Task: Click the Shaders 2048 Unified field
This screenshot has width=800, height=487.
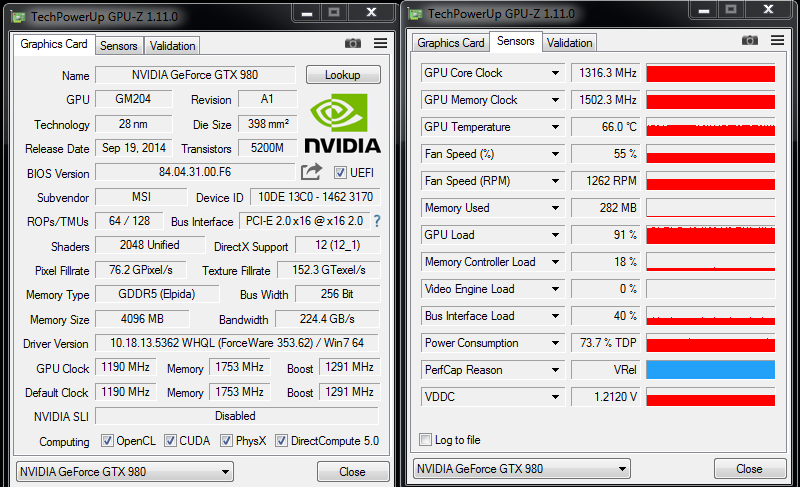Action: [150, 245]
